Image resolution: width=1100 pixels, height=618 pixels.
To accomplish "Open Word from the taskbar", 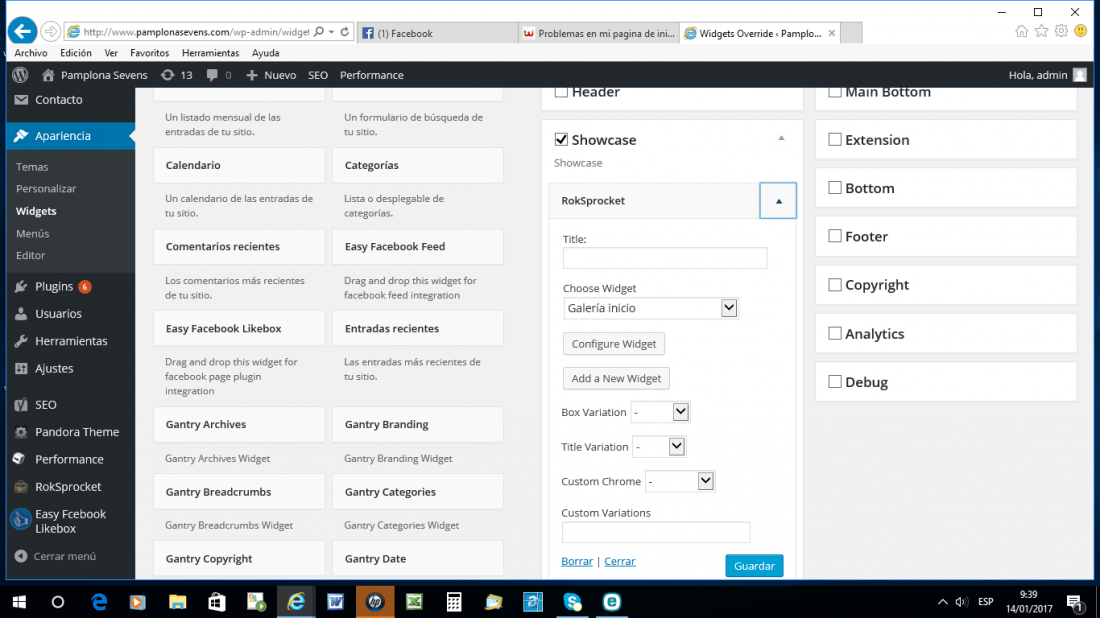I will click(x=335, y=602).
